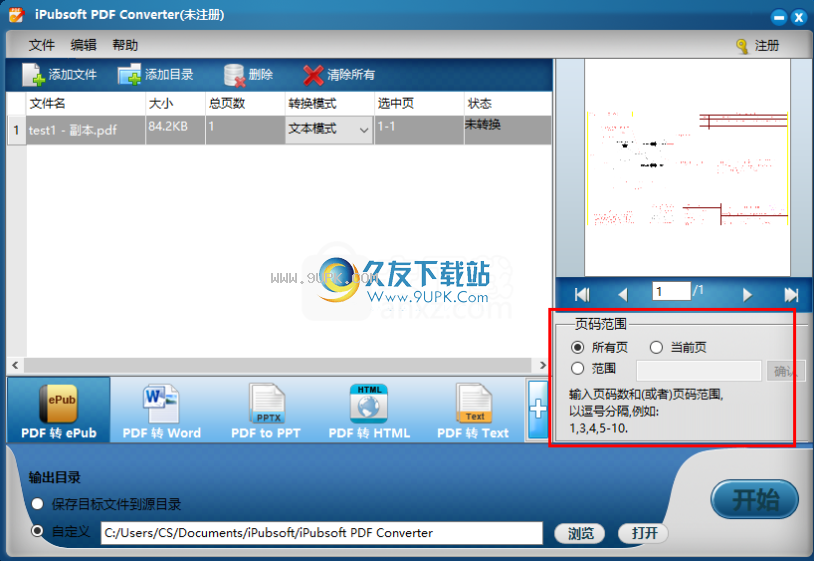This screenshot has height=561, width=814.
Task: Click the preview page number field
Action: tap(671, 291)
